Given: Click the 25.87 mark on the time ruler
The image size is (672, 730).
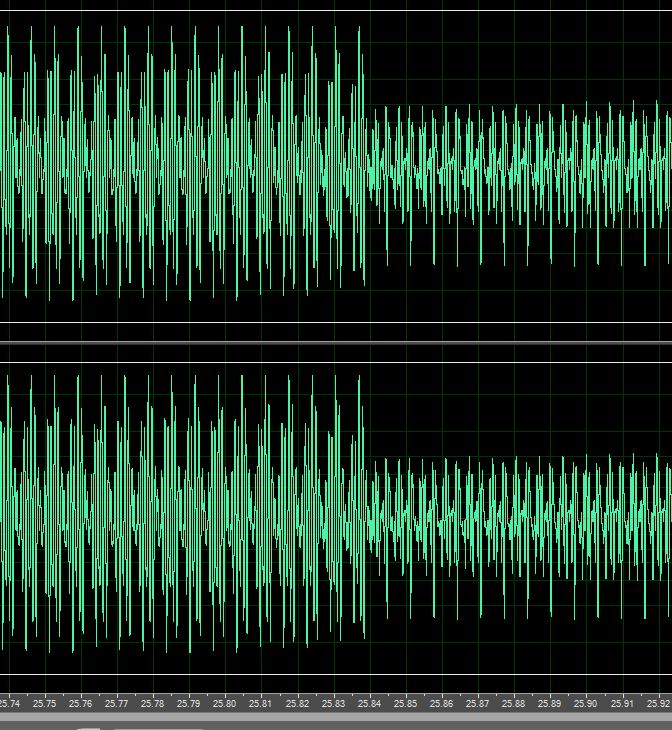Looking at the screenshot, I should point(478,703).
